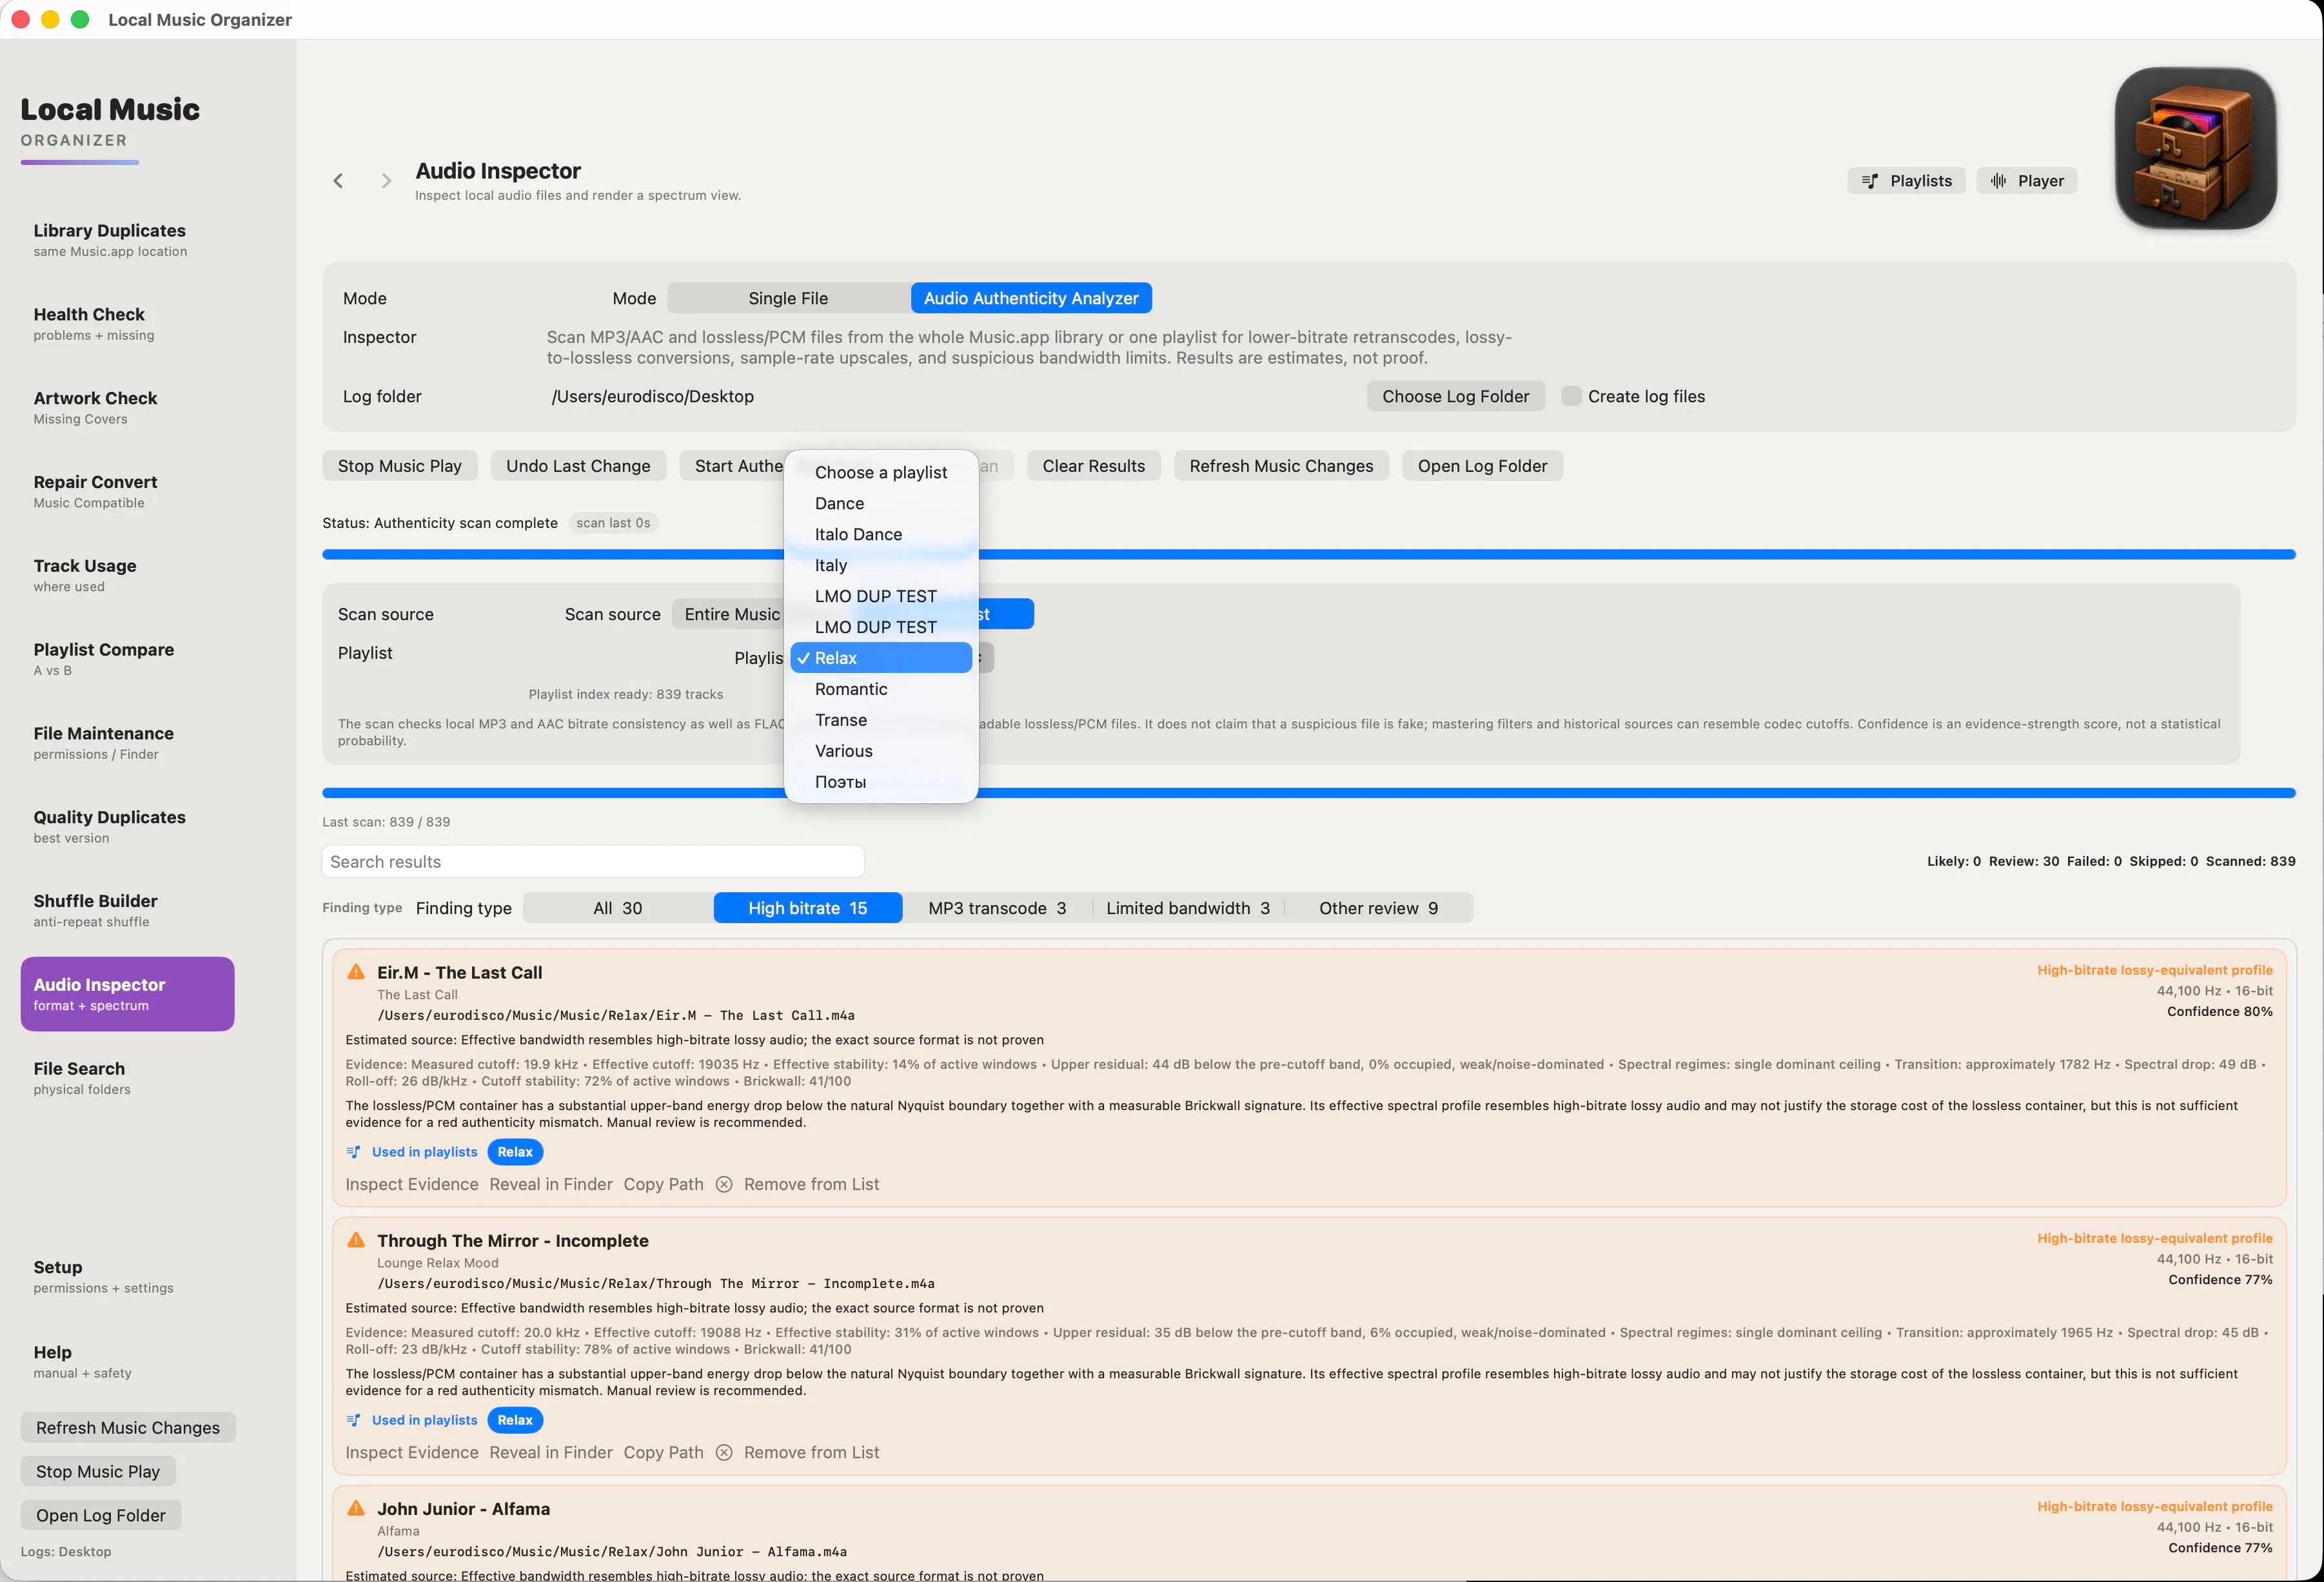Click Refresh Music Changes in the sidebar
The height and width of the screenshot is (1582, 2324).
point(128,1428)
